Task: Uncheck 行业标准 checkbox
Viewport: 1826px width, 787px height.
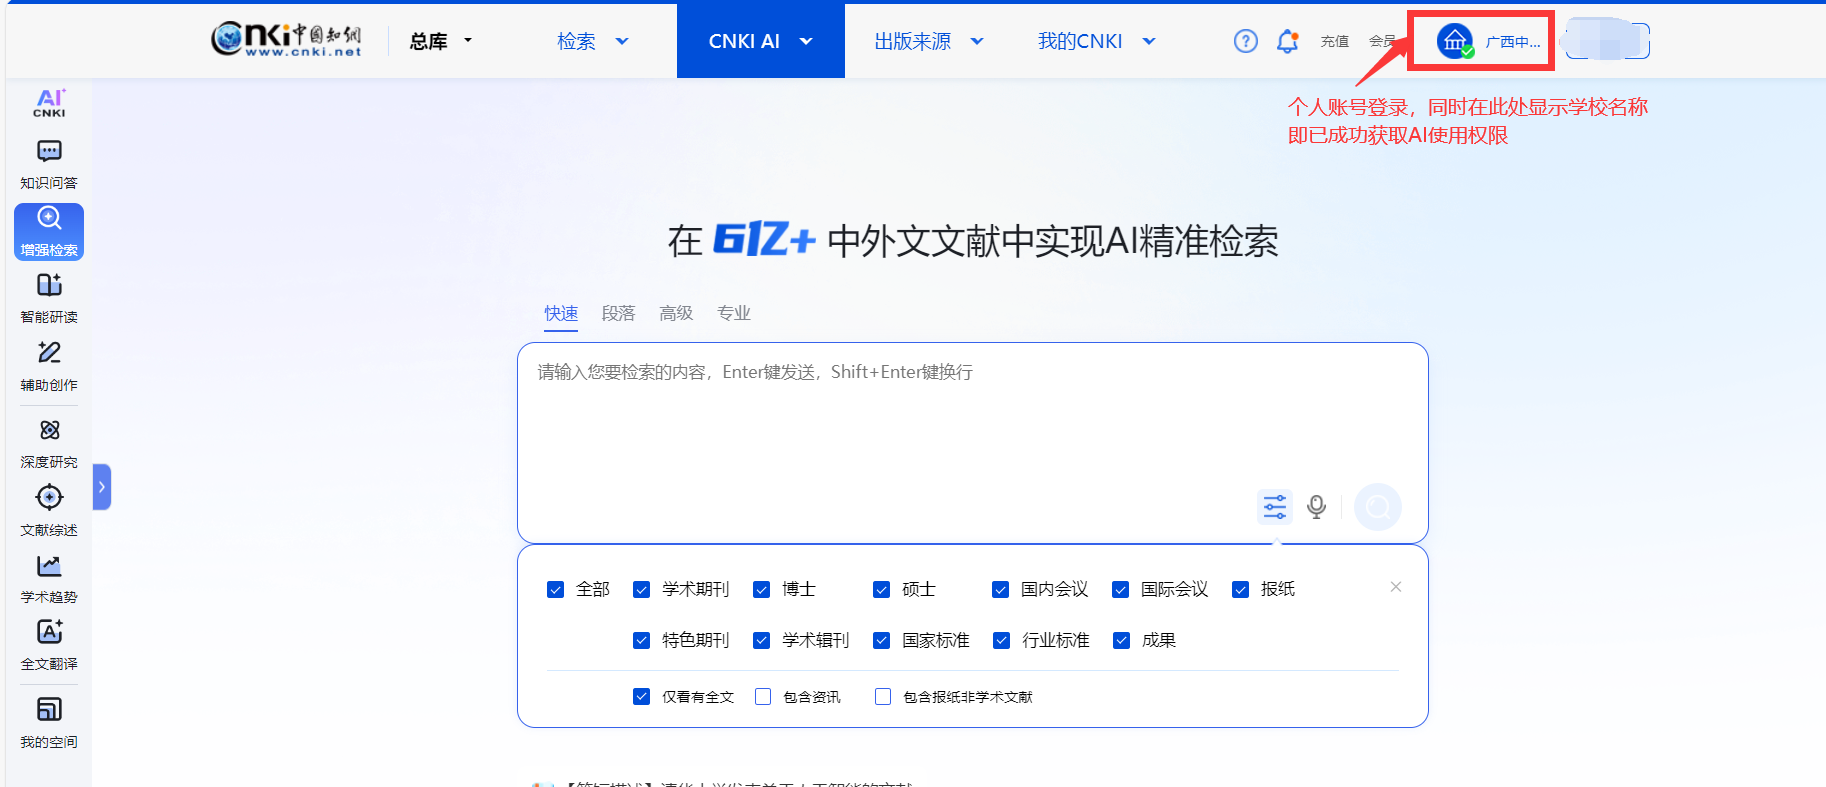Action: click(1001, 640)
